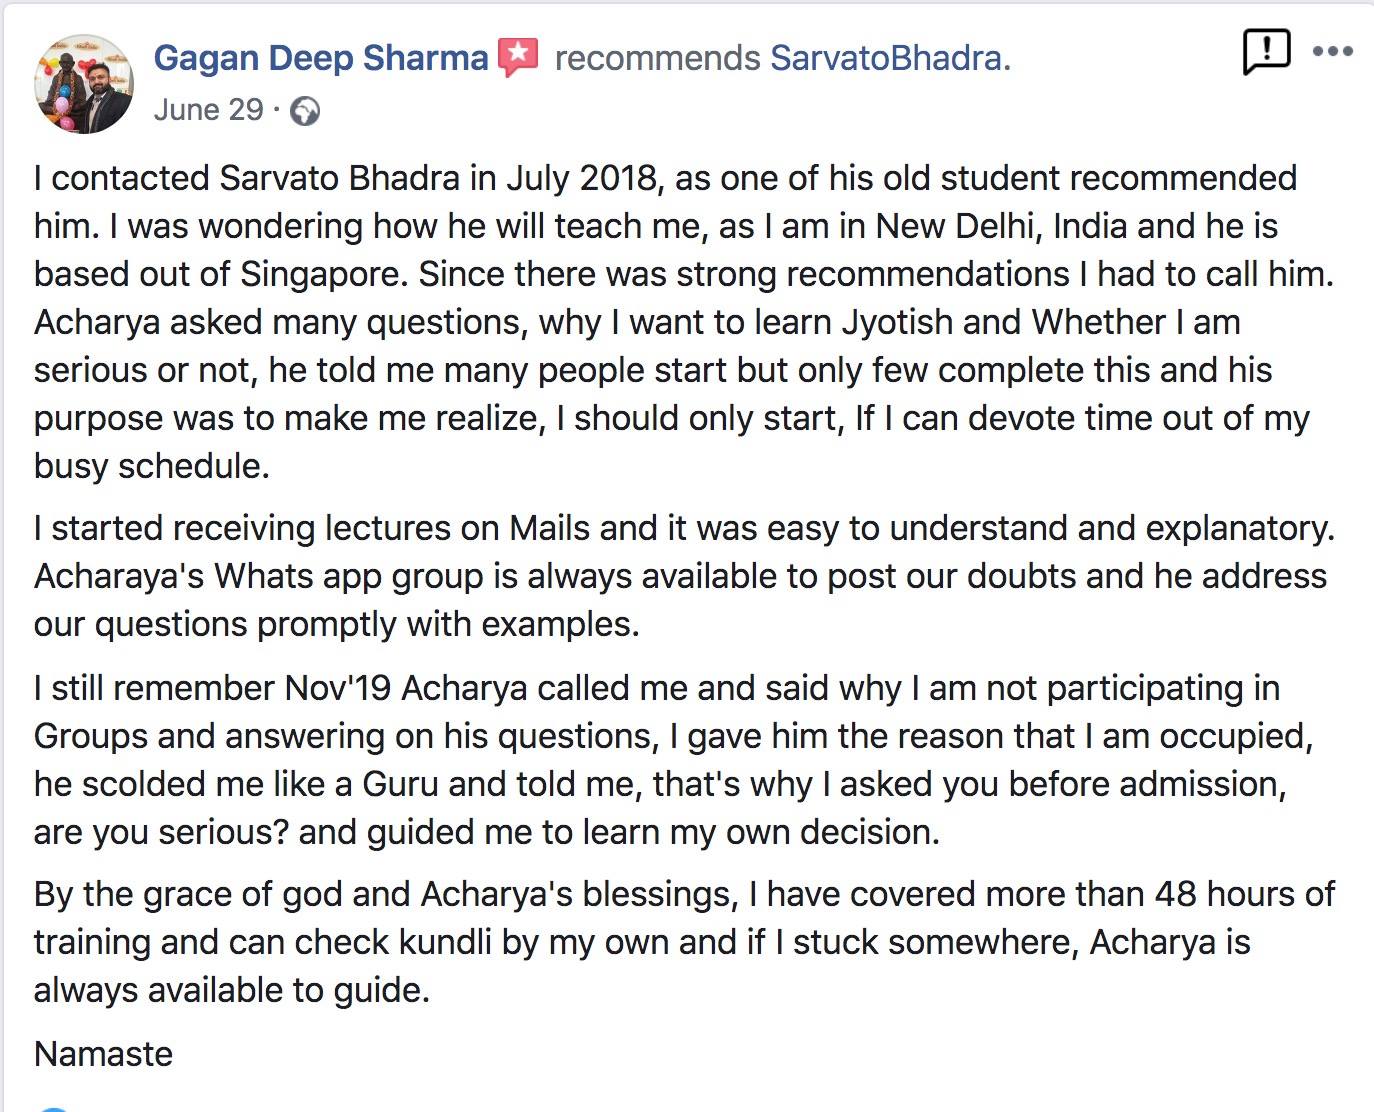Click the red star recommendation badge
The image size is (1374, 1112).
pos(518,57)
